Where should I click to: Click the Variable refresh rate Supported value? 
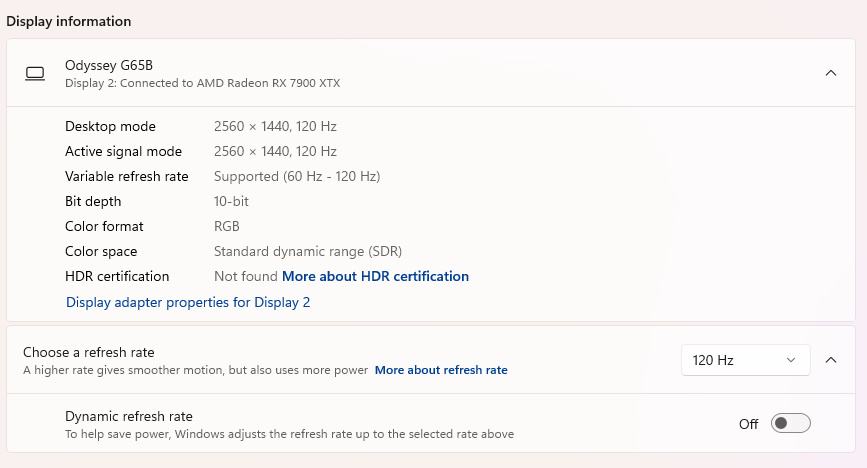pyautogui.click(x=297, y=176)
